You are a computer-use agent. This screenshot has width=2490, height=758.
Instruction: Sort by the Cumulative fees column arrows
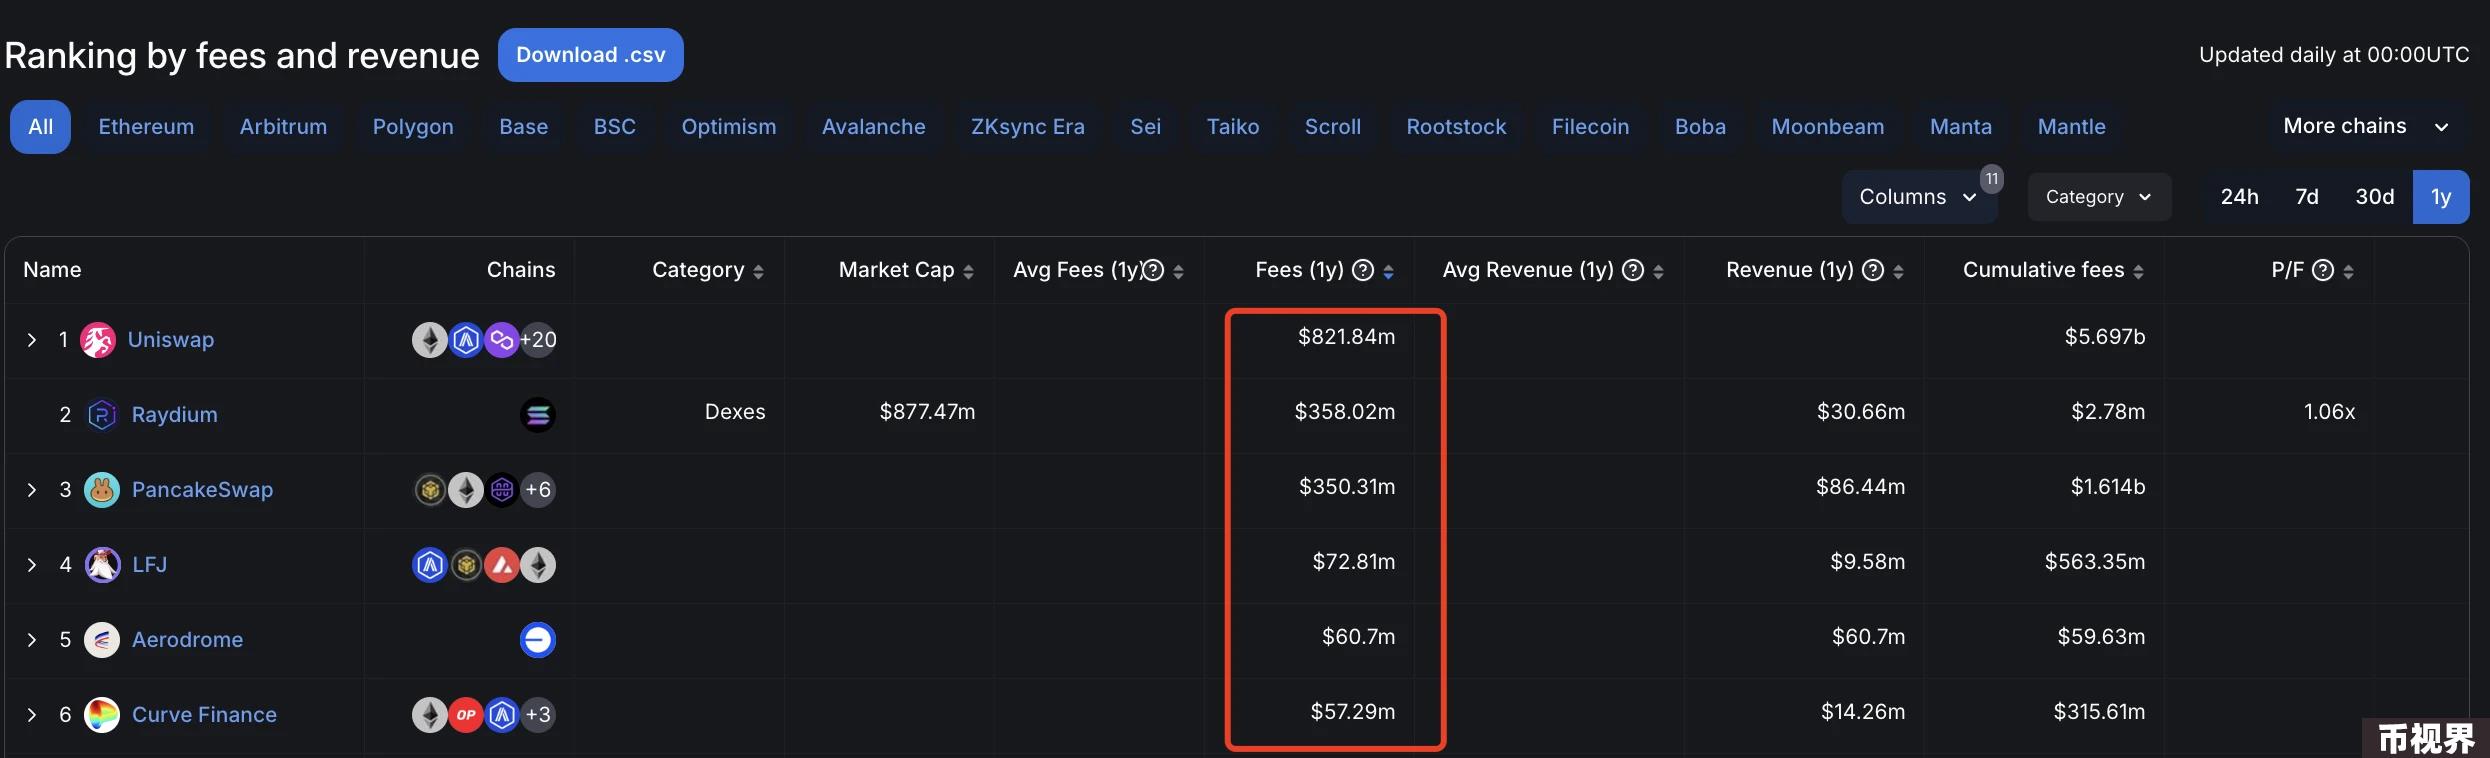click(x=2138, y=271)
